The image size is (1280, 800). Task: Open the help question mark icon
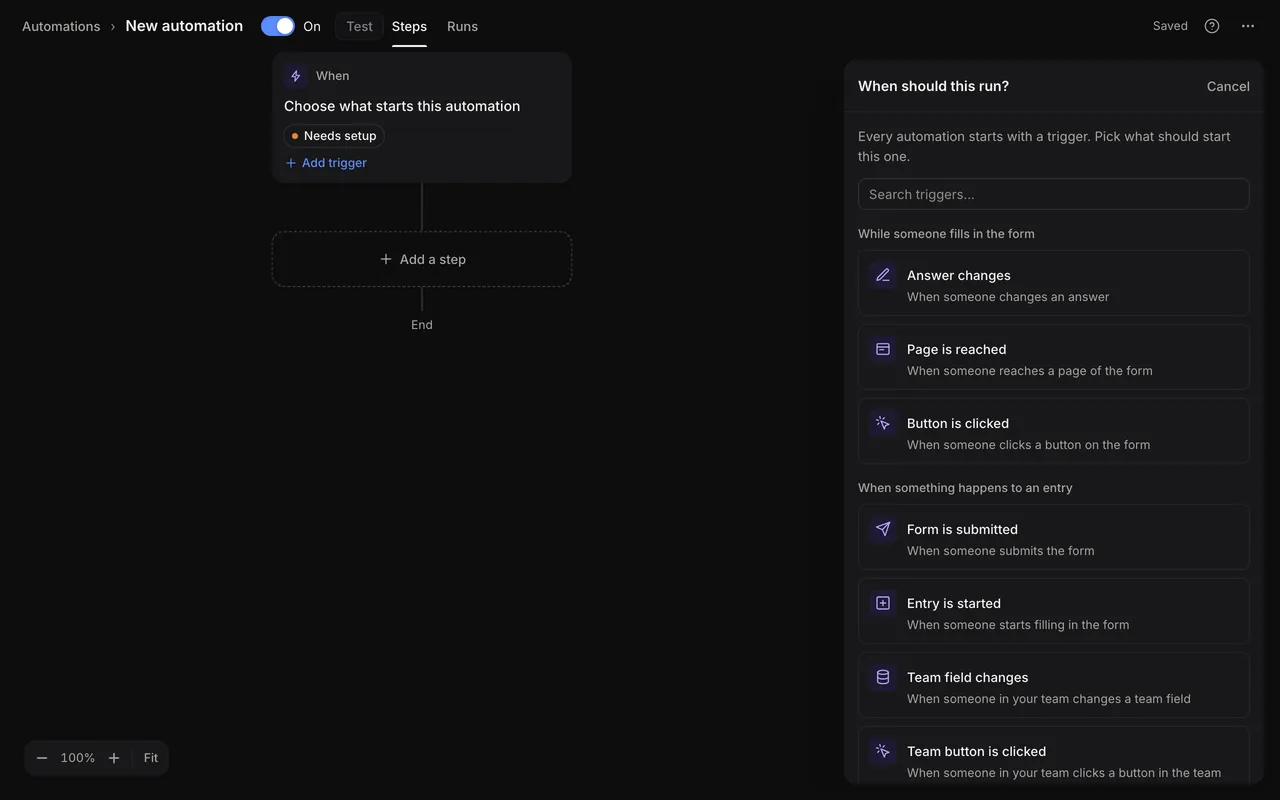pyautogui.click(x=1212, y=26)
